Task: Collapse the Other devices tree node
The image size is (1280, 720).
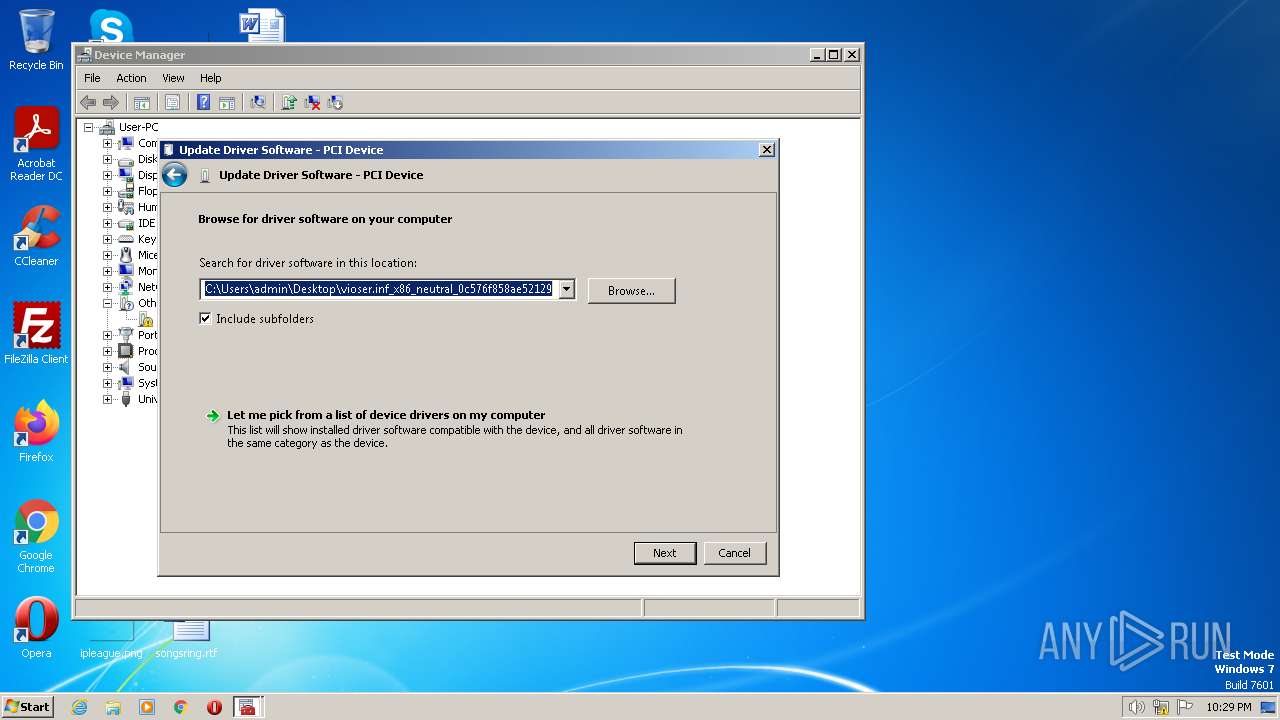Action: click(x=107, y=303)
